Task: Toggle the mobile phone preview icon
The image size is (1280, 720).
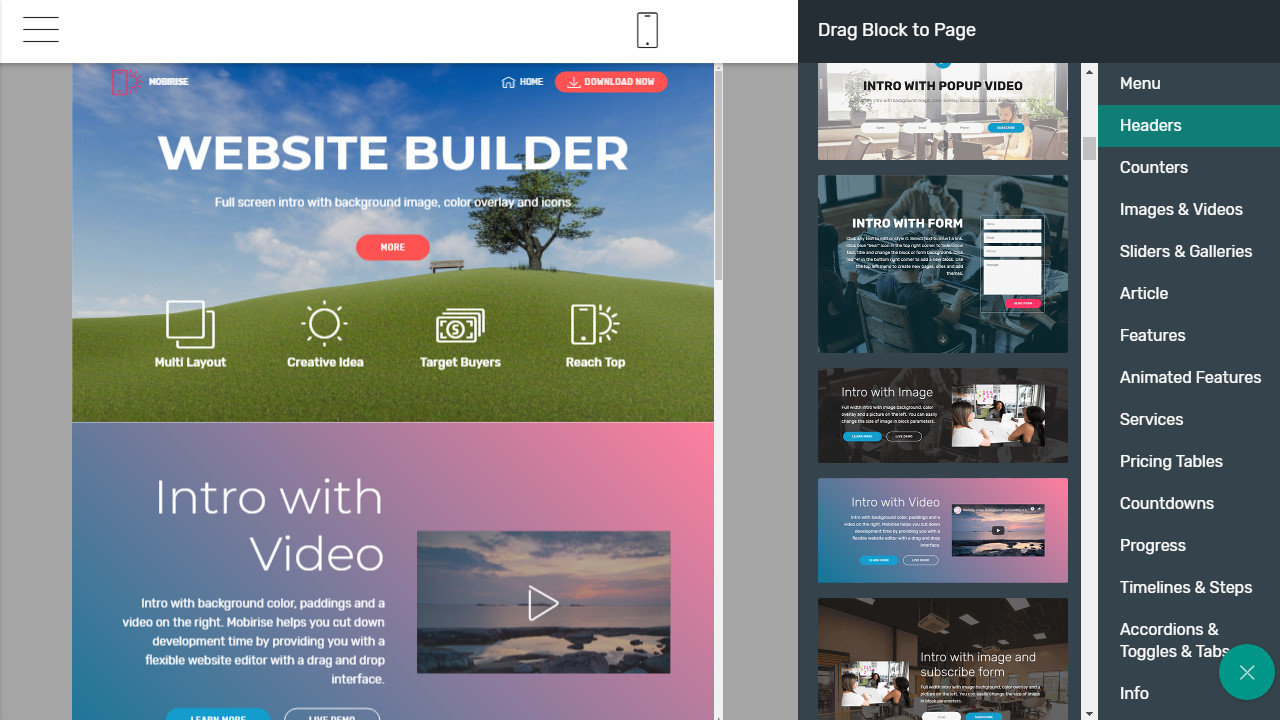Action: coord(647,30)
